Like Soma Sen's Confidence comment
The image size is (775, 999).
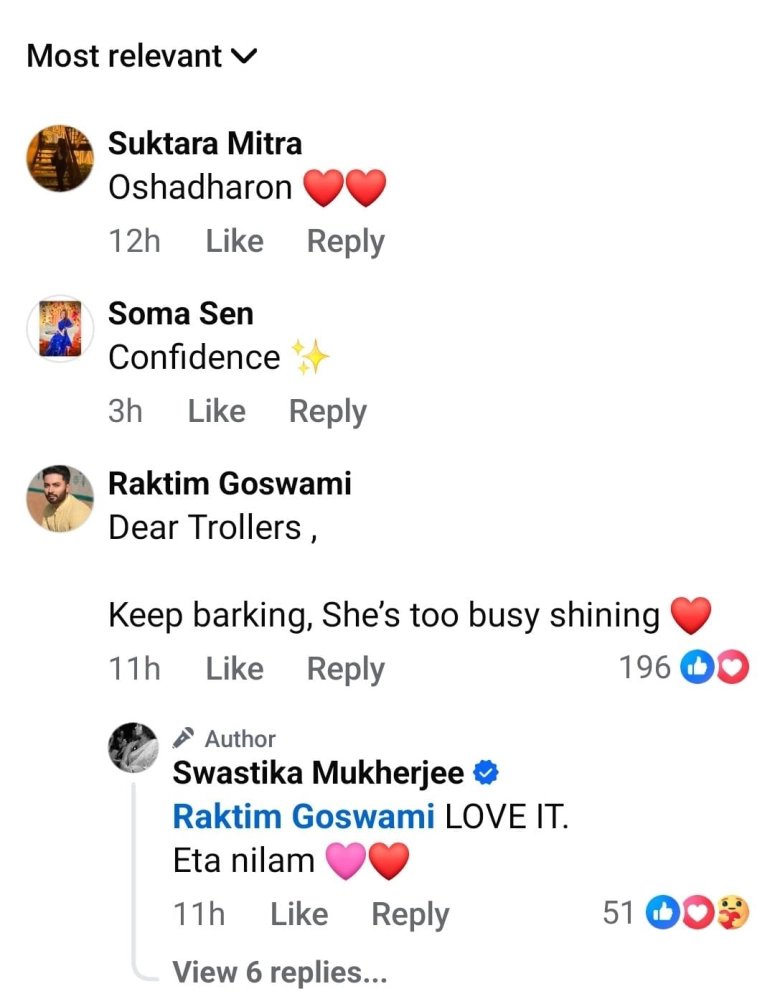[x=216, y=412]
